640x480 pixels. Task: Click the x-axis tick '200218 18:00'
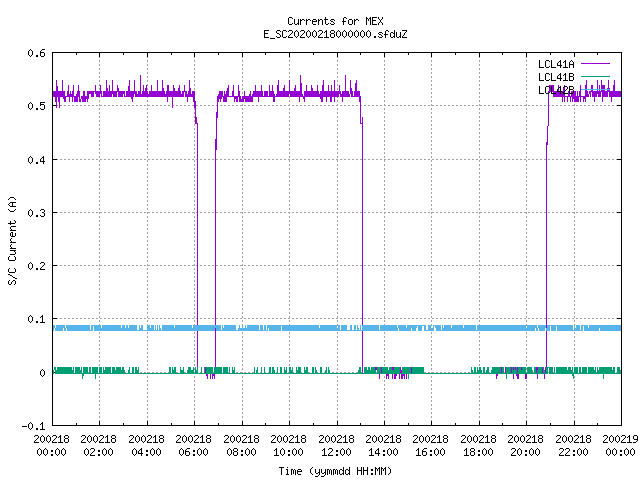click(478, 445)
